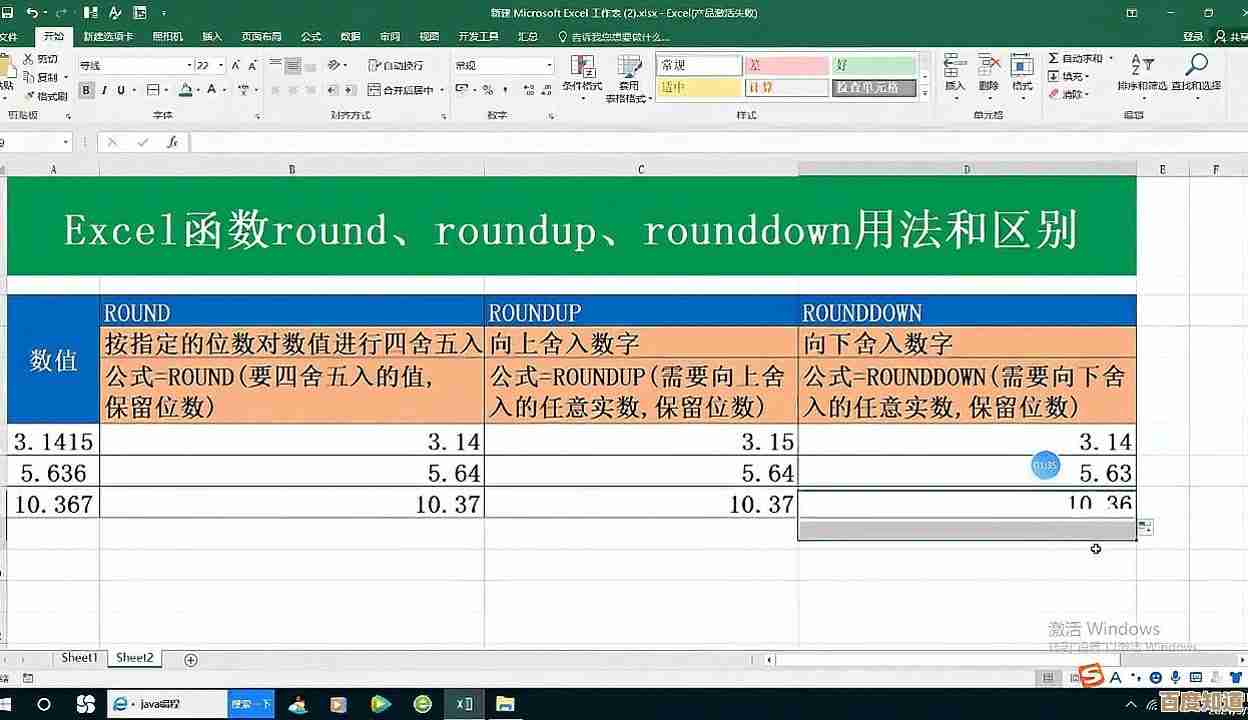Screen dimensions: 1248x720
Task: Toggle italic formatting
Action: (x=105, y=88)
